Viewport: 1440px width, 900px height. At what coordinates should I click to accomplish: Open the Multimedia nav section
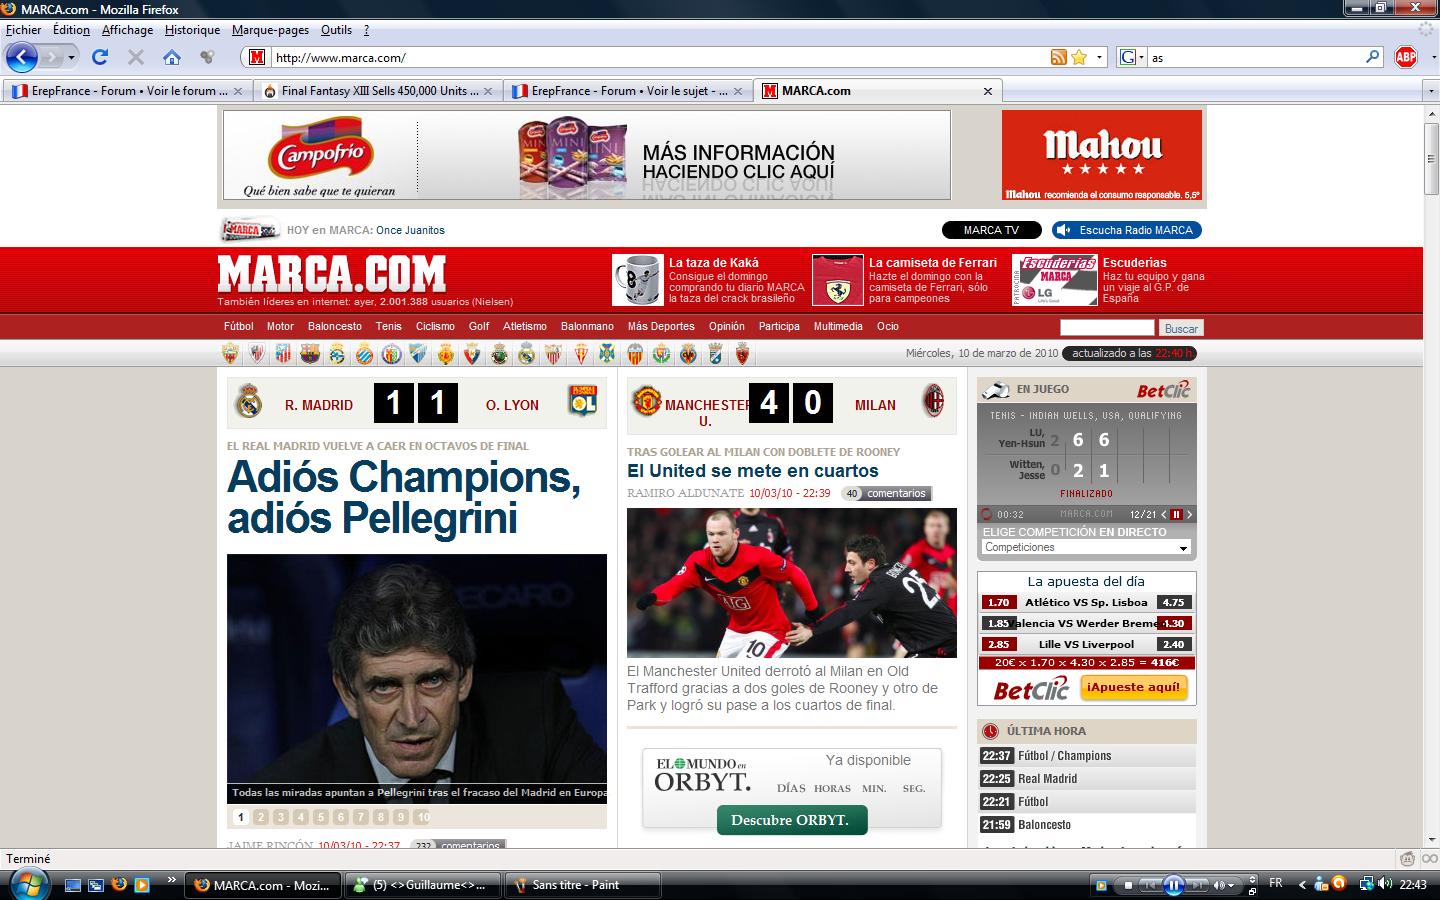click(x=838, y=326)
